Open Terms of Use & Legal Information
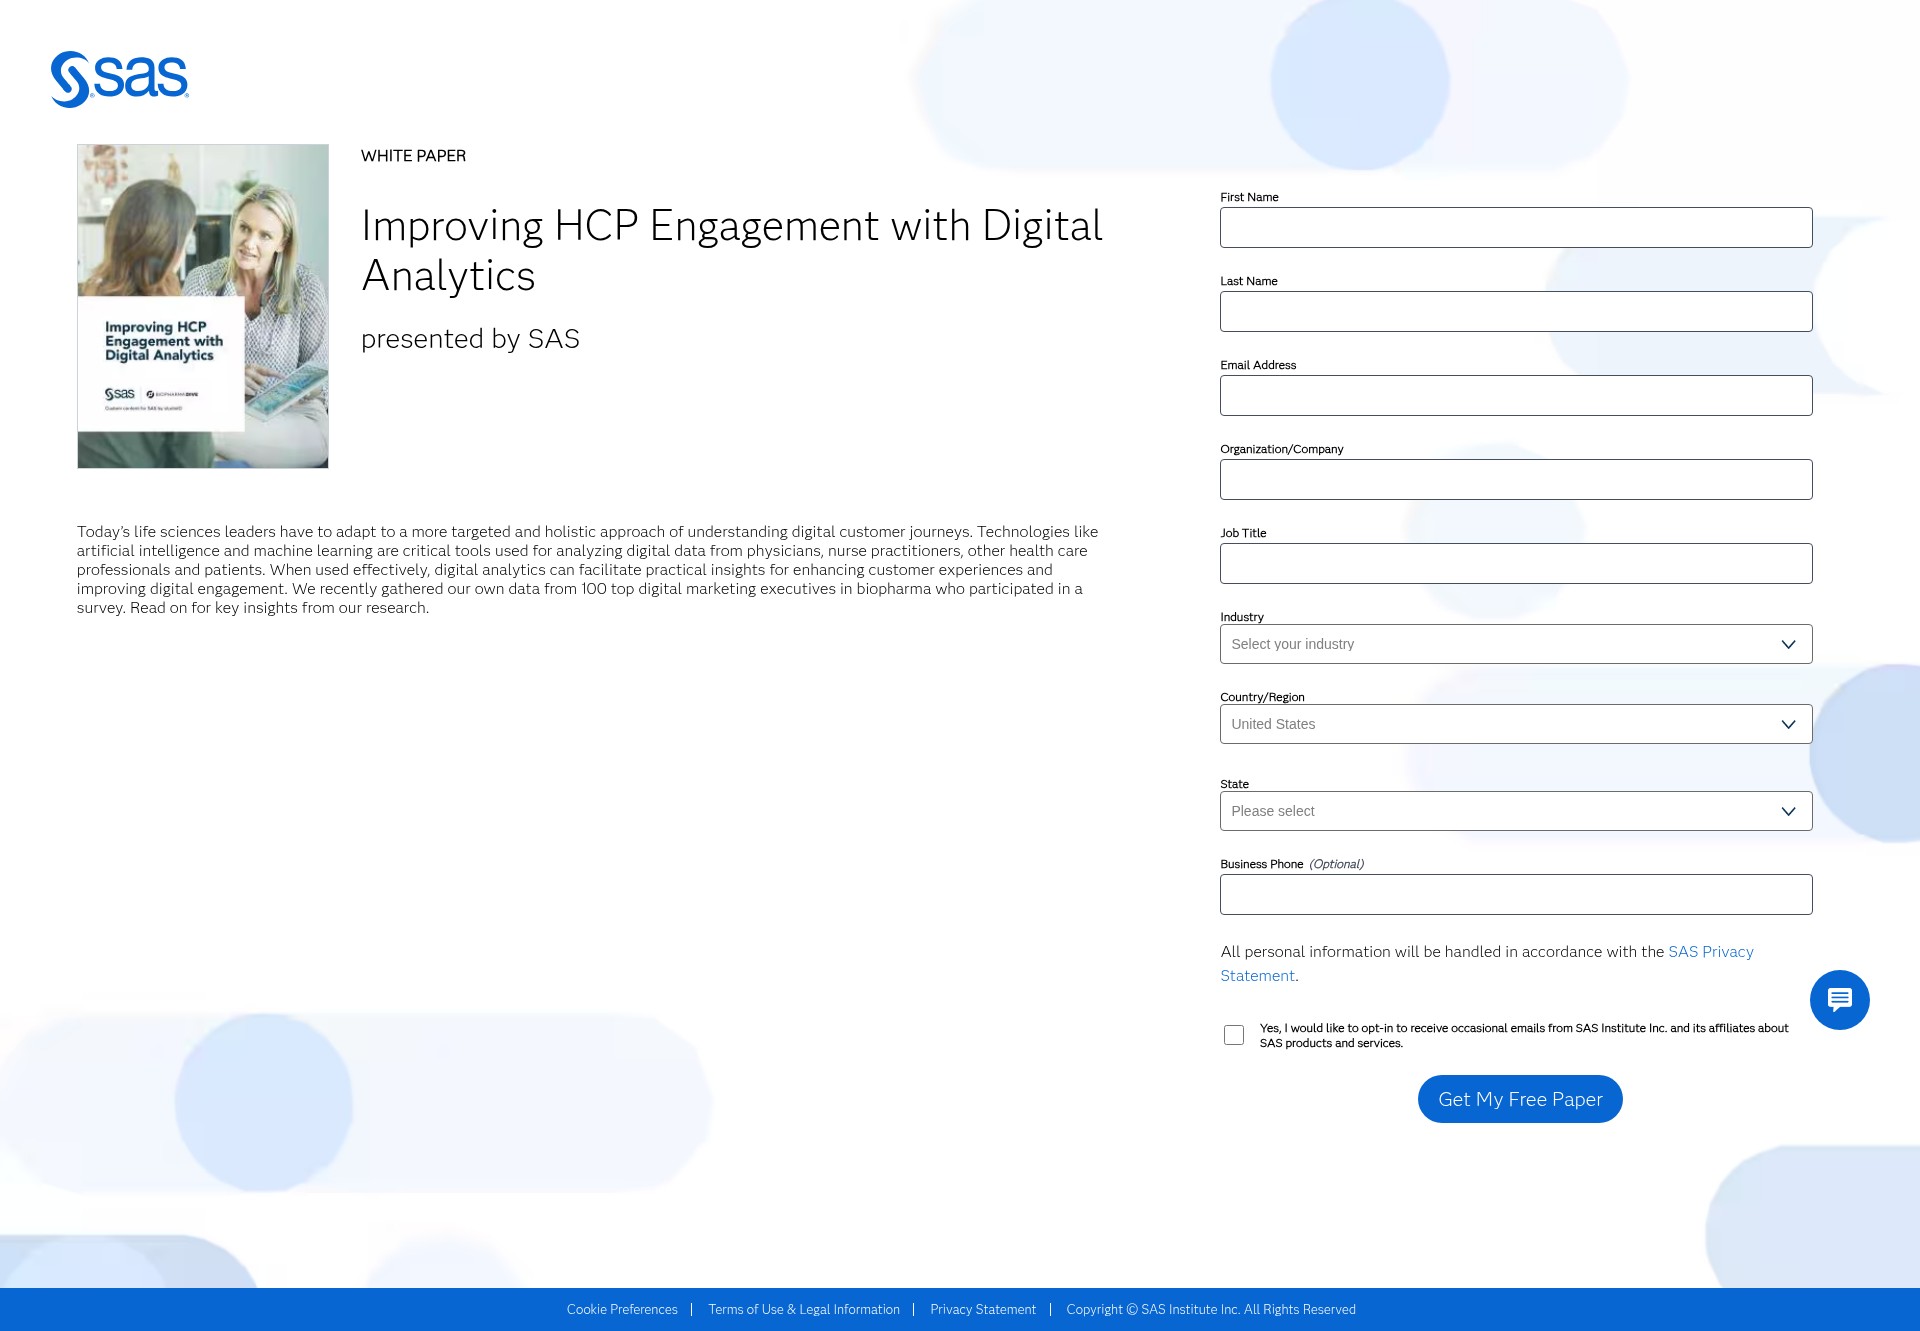 point(804,1310)
